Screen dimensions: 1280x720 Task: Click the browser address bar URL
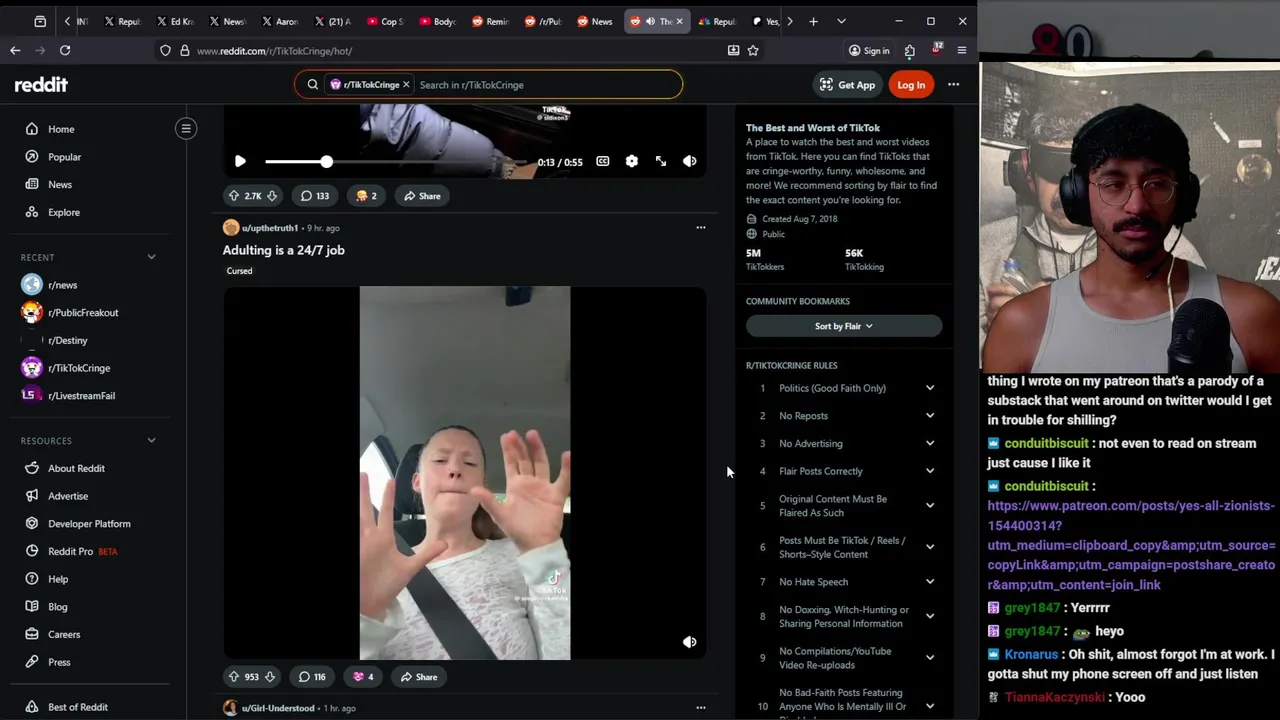274,51
